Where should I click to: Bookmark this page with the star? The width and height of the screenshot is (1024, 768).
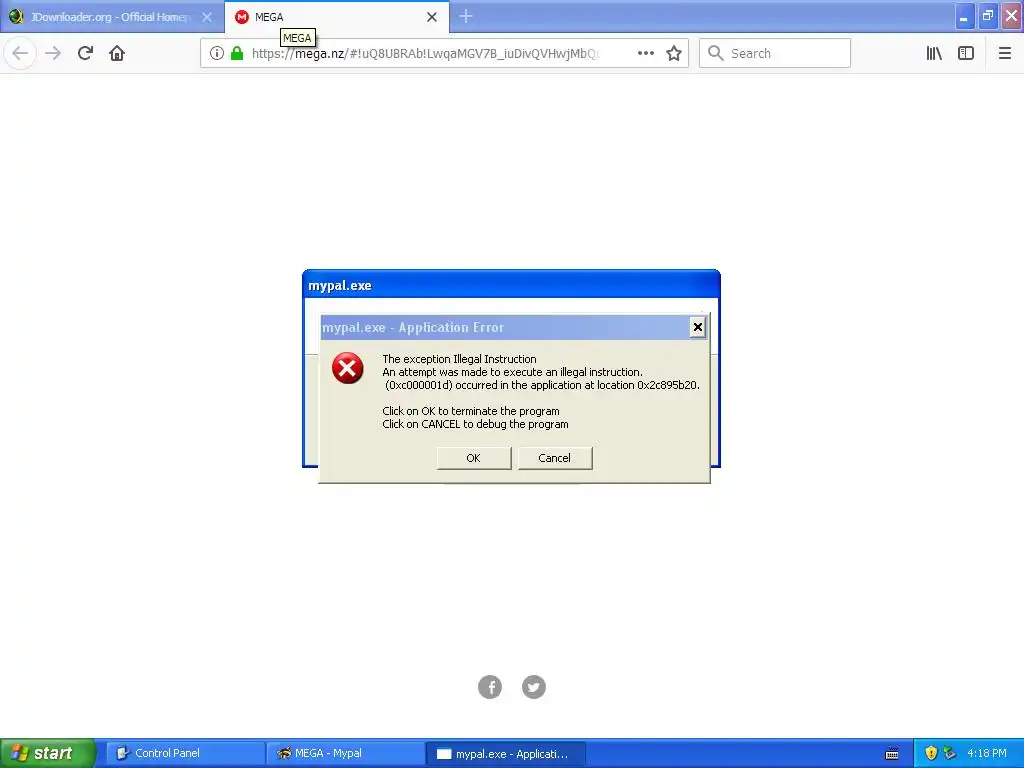(674, 54)
